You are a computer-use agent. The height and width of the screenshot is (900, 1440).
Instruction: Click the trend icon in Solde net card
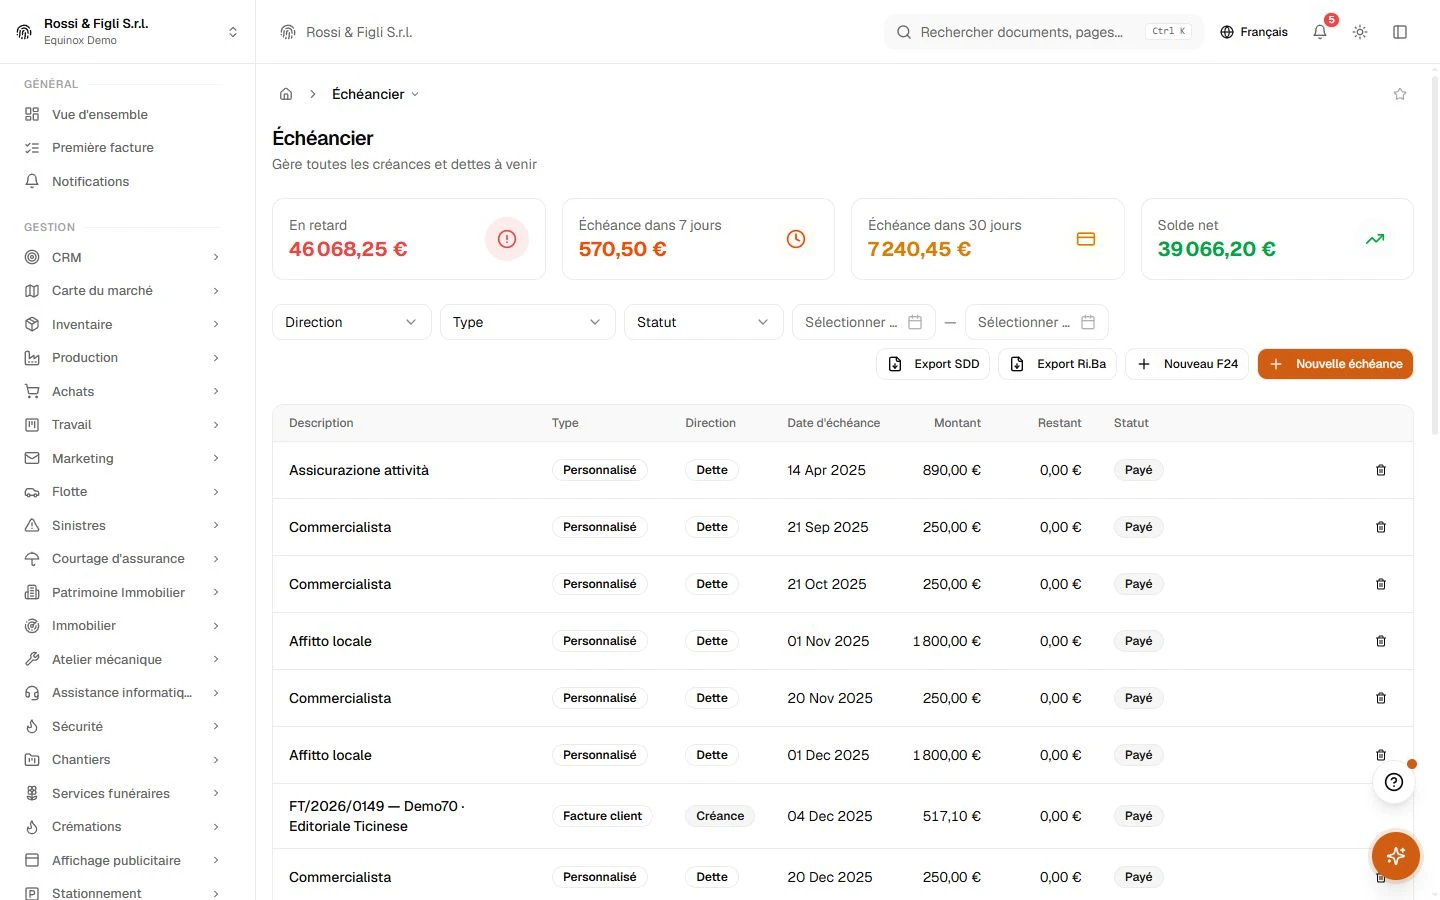pyautogui.click(x=1375, y=239)
